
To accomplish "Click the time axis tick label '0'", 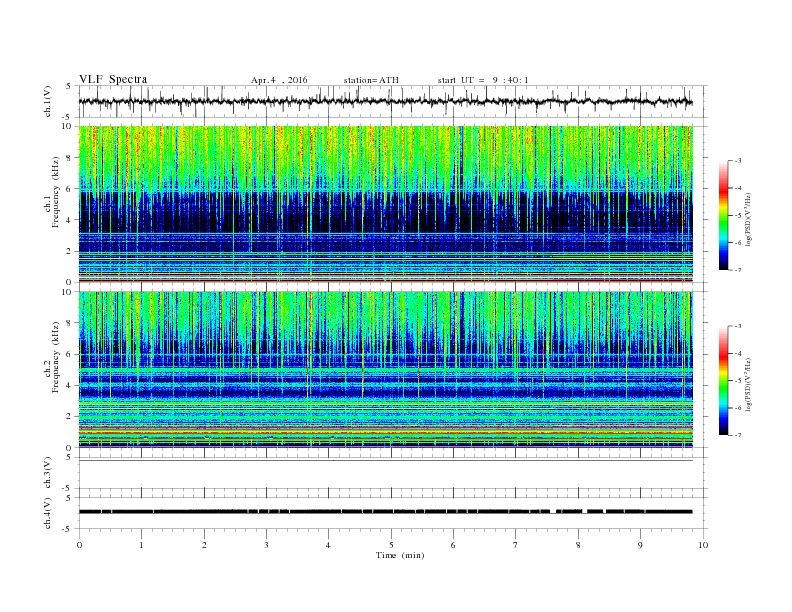I will pos(79,545).
